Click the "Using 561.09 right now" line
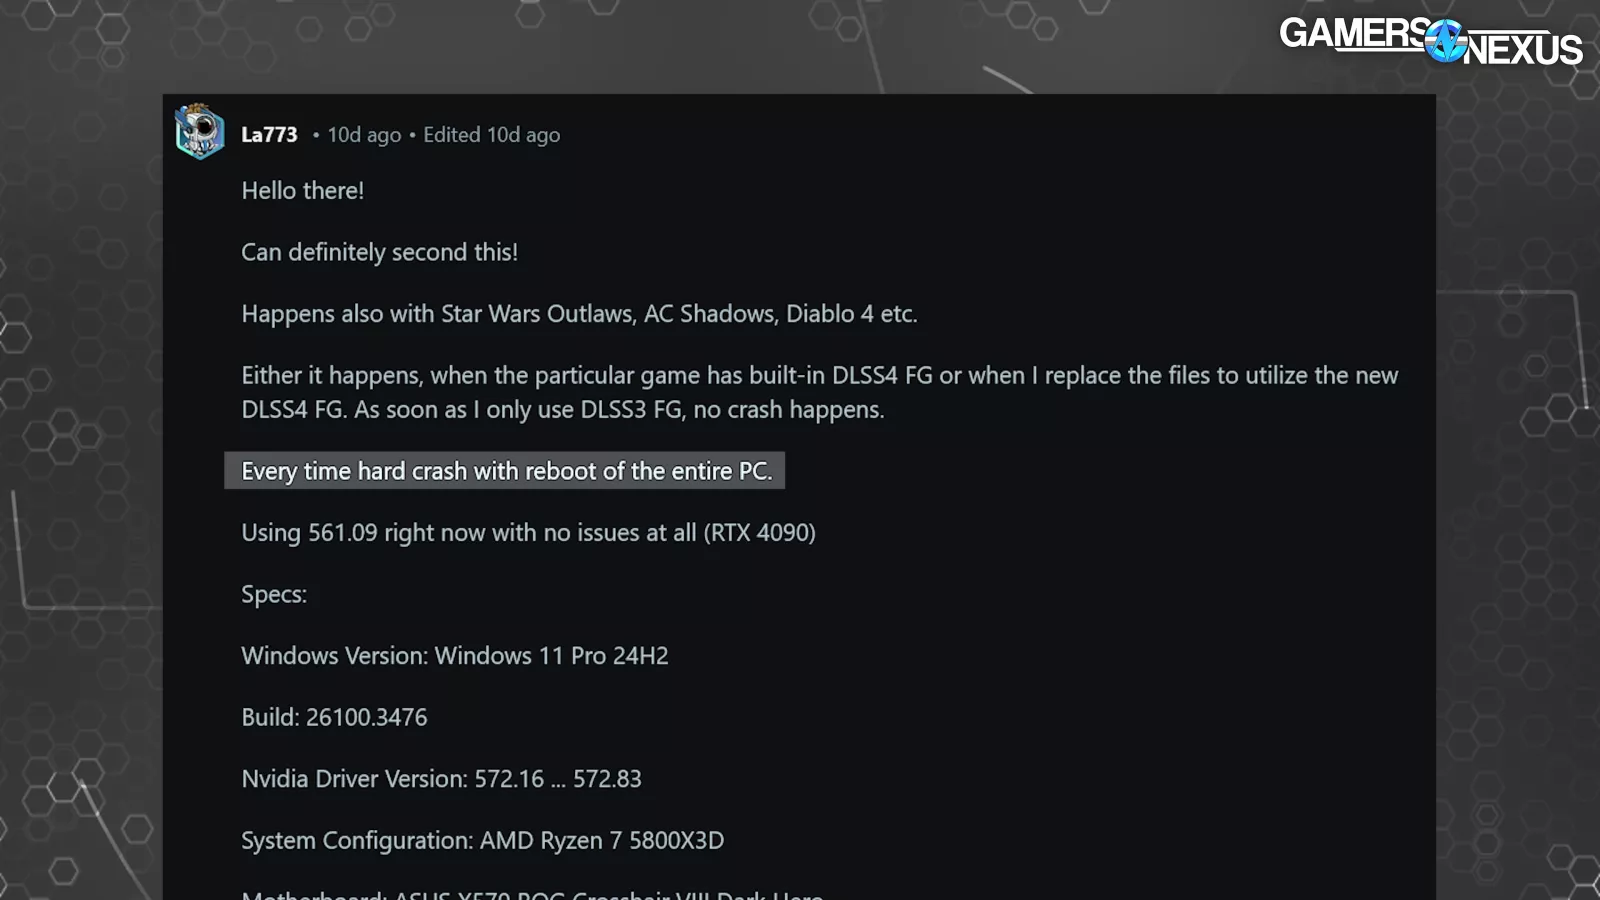Screen dimensions: 1600x900 (x=528, y=533)
